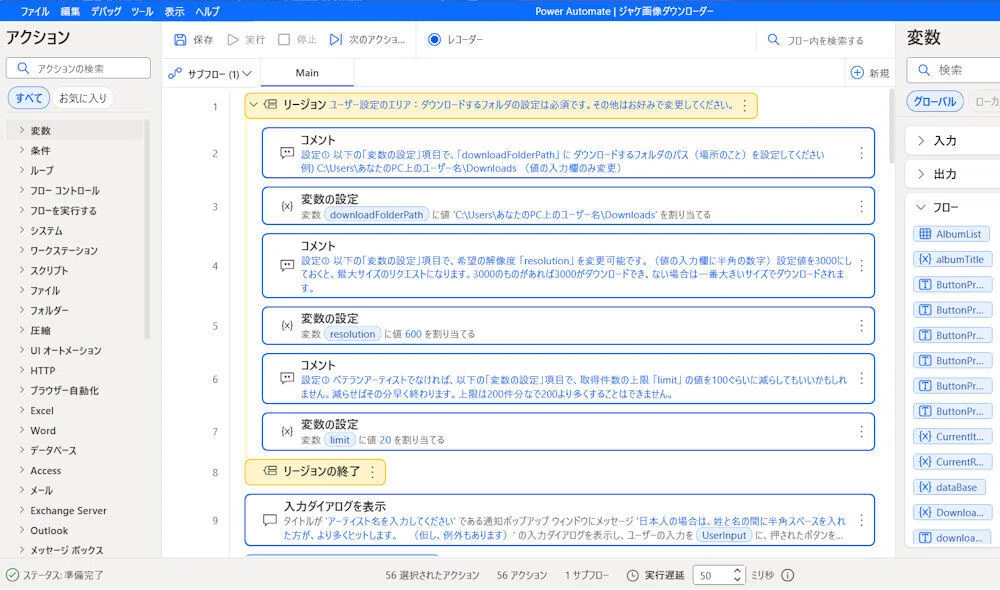Viewport: 1000px width, 590px height.
Task: Open more options for the region row
Action: pyautogui.click(x=744, y=106)
